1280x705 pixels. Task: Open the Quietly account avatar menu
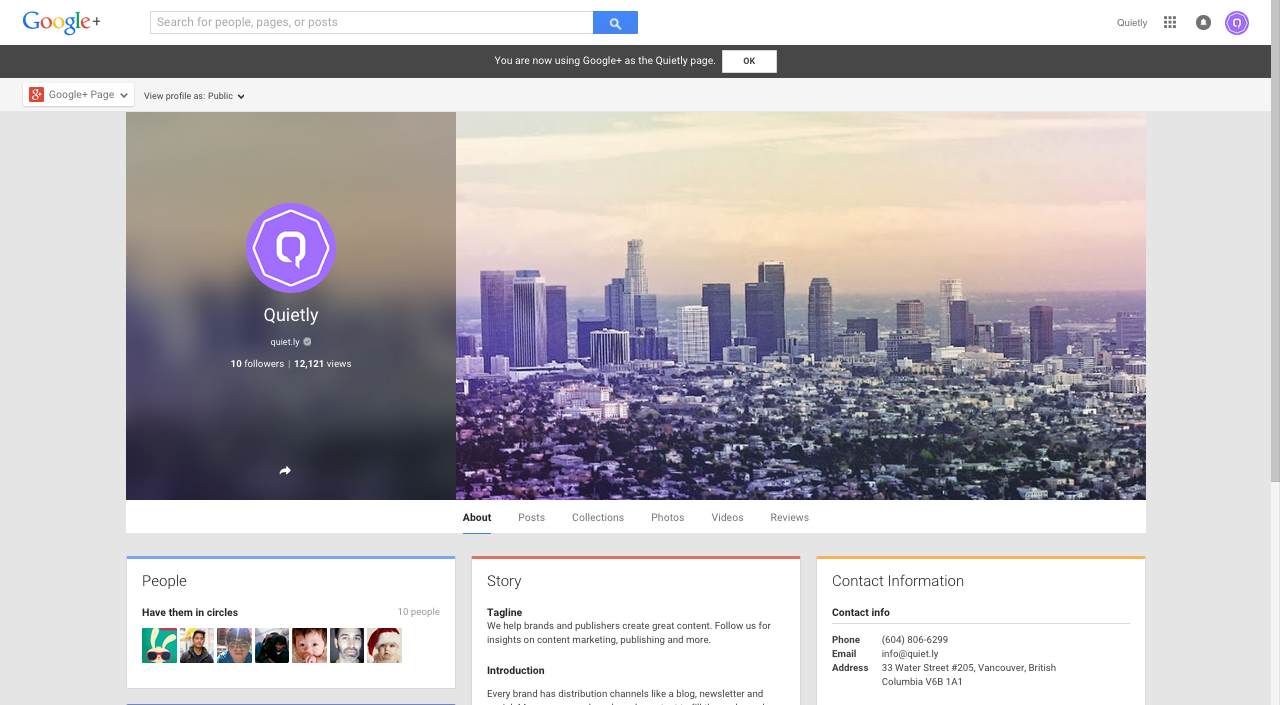[x=1237, y=22]
